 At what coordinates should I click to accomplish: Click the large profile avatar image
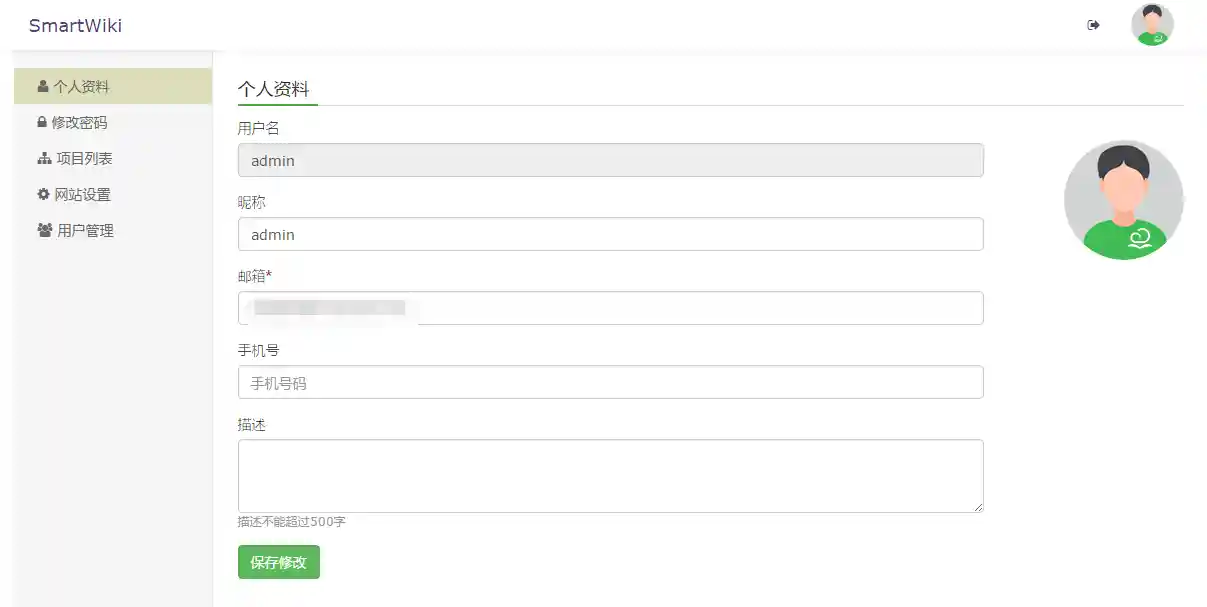coord(1123,200)
